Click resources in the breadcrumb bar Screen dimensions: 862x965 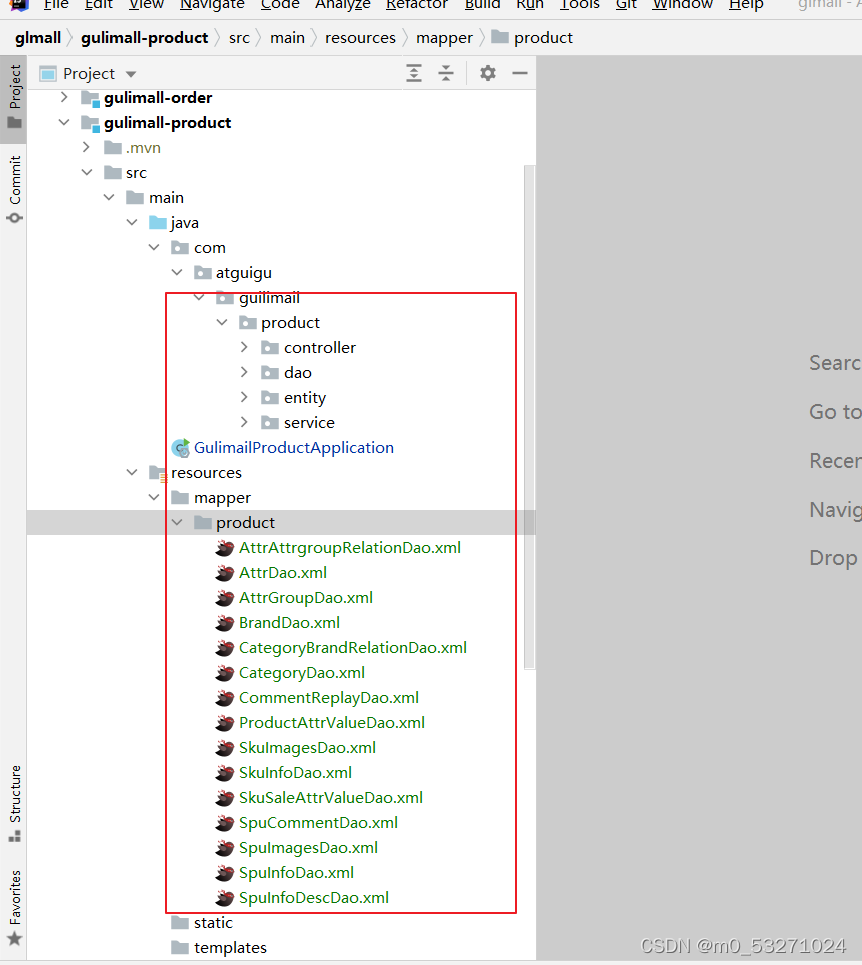point(360,38)
